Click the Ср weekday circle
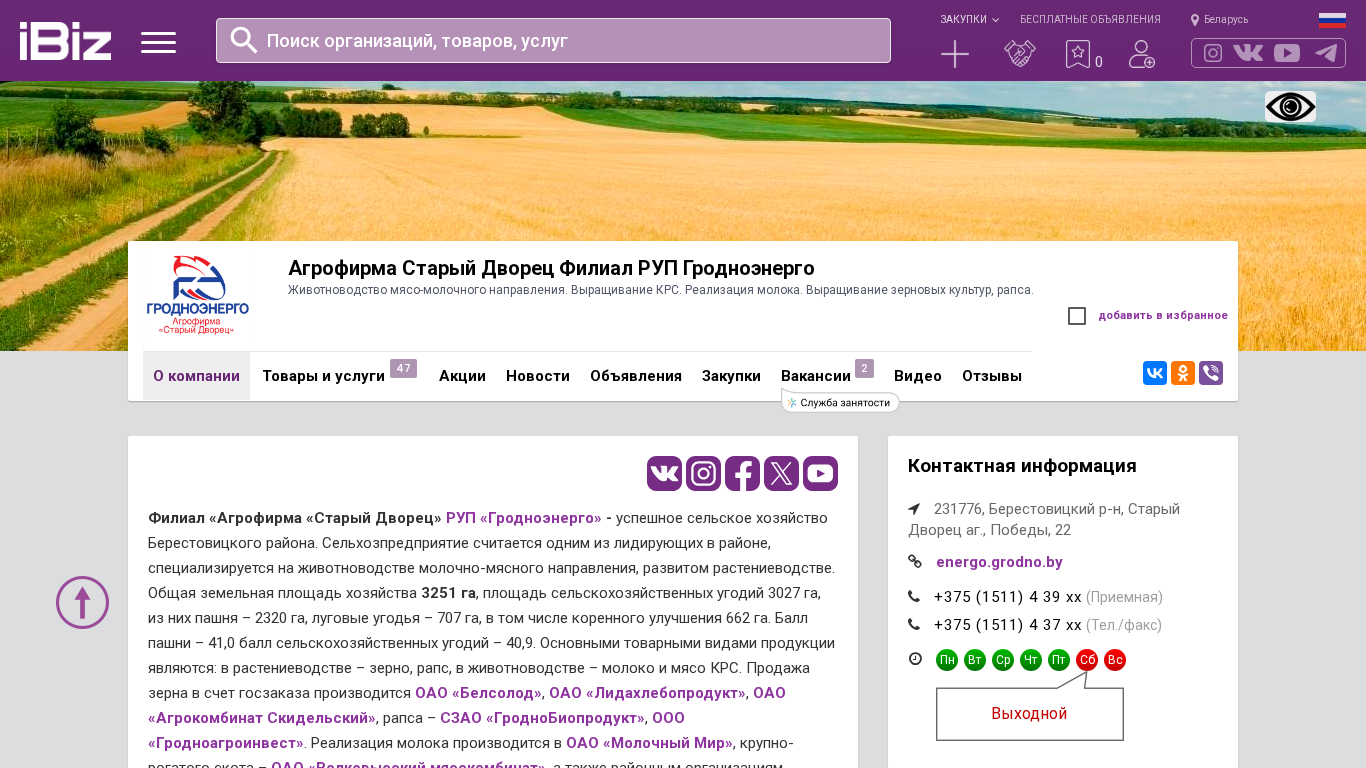This screenshot has width=1366, height=768. click(x=1003, y=660)
